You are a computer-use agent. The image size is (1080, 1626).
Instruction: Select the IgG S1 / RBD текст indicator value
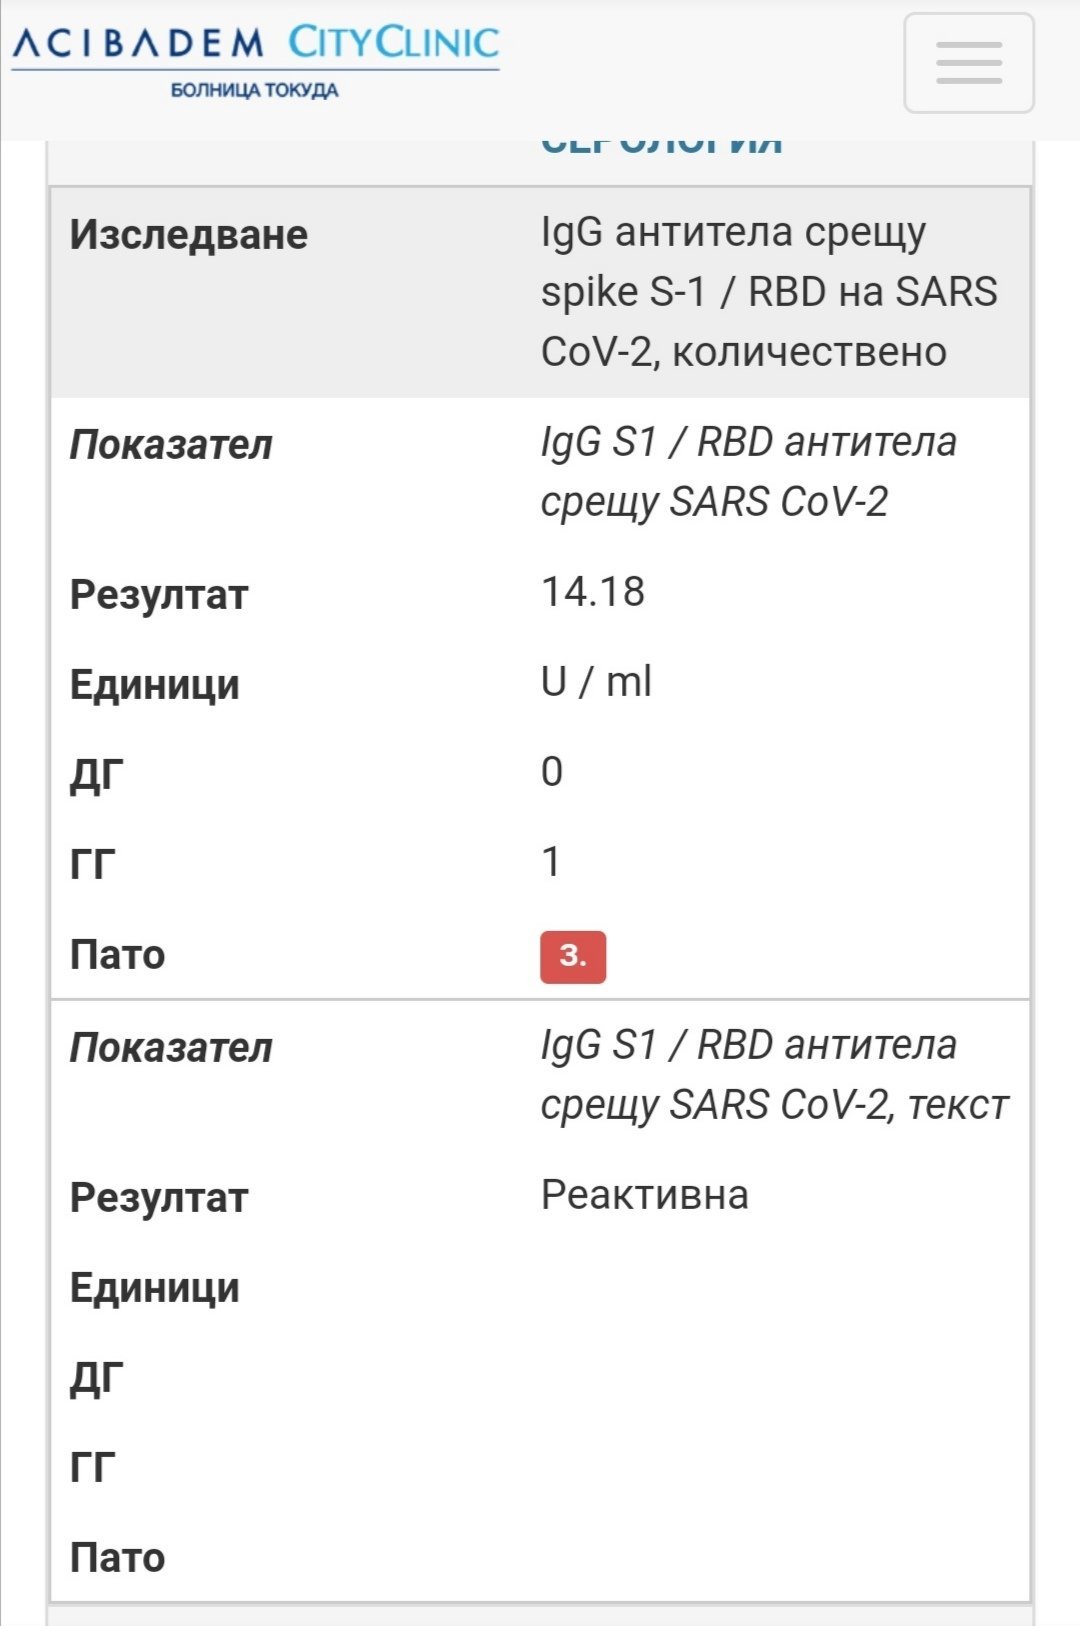775,1075
